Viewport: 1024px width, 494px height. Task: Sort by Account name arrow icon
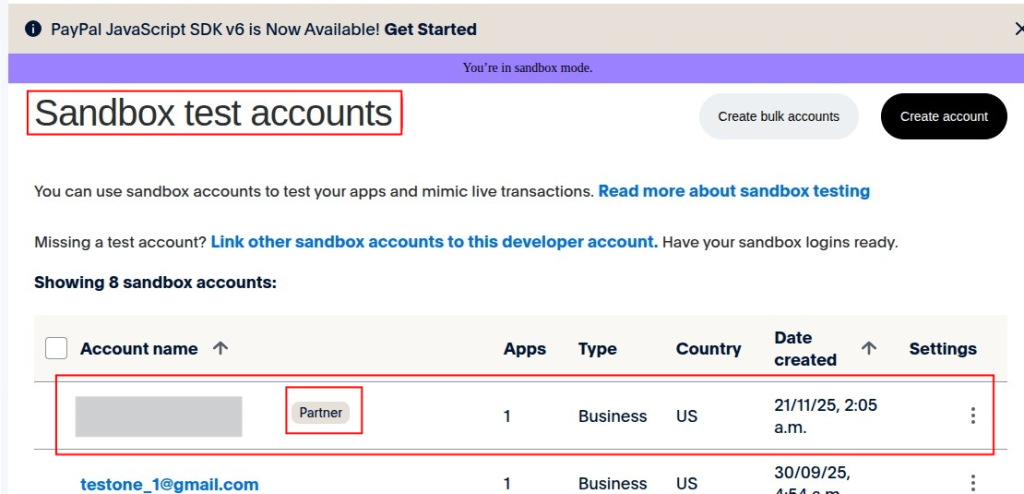pos(221,348)
